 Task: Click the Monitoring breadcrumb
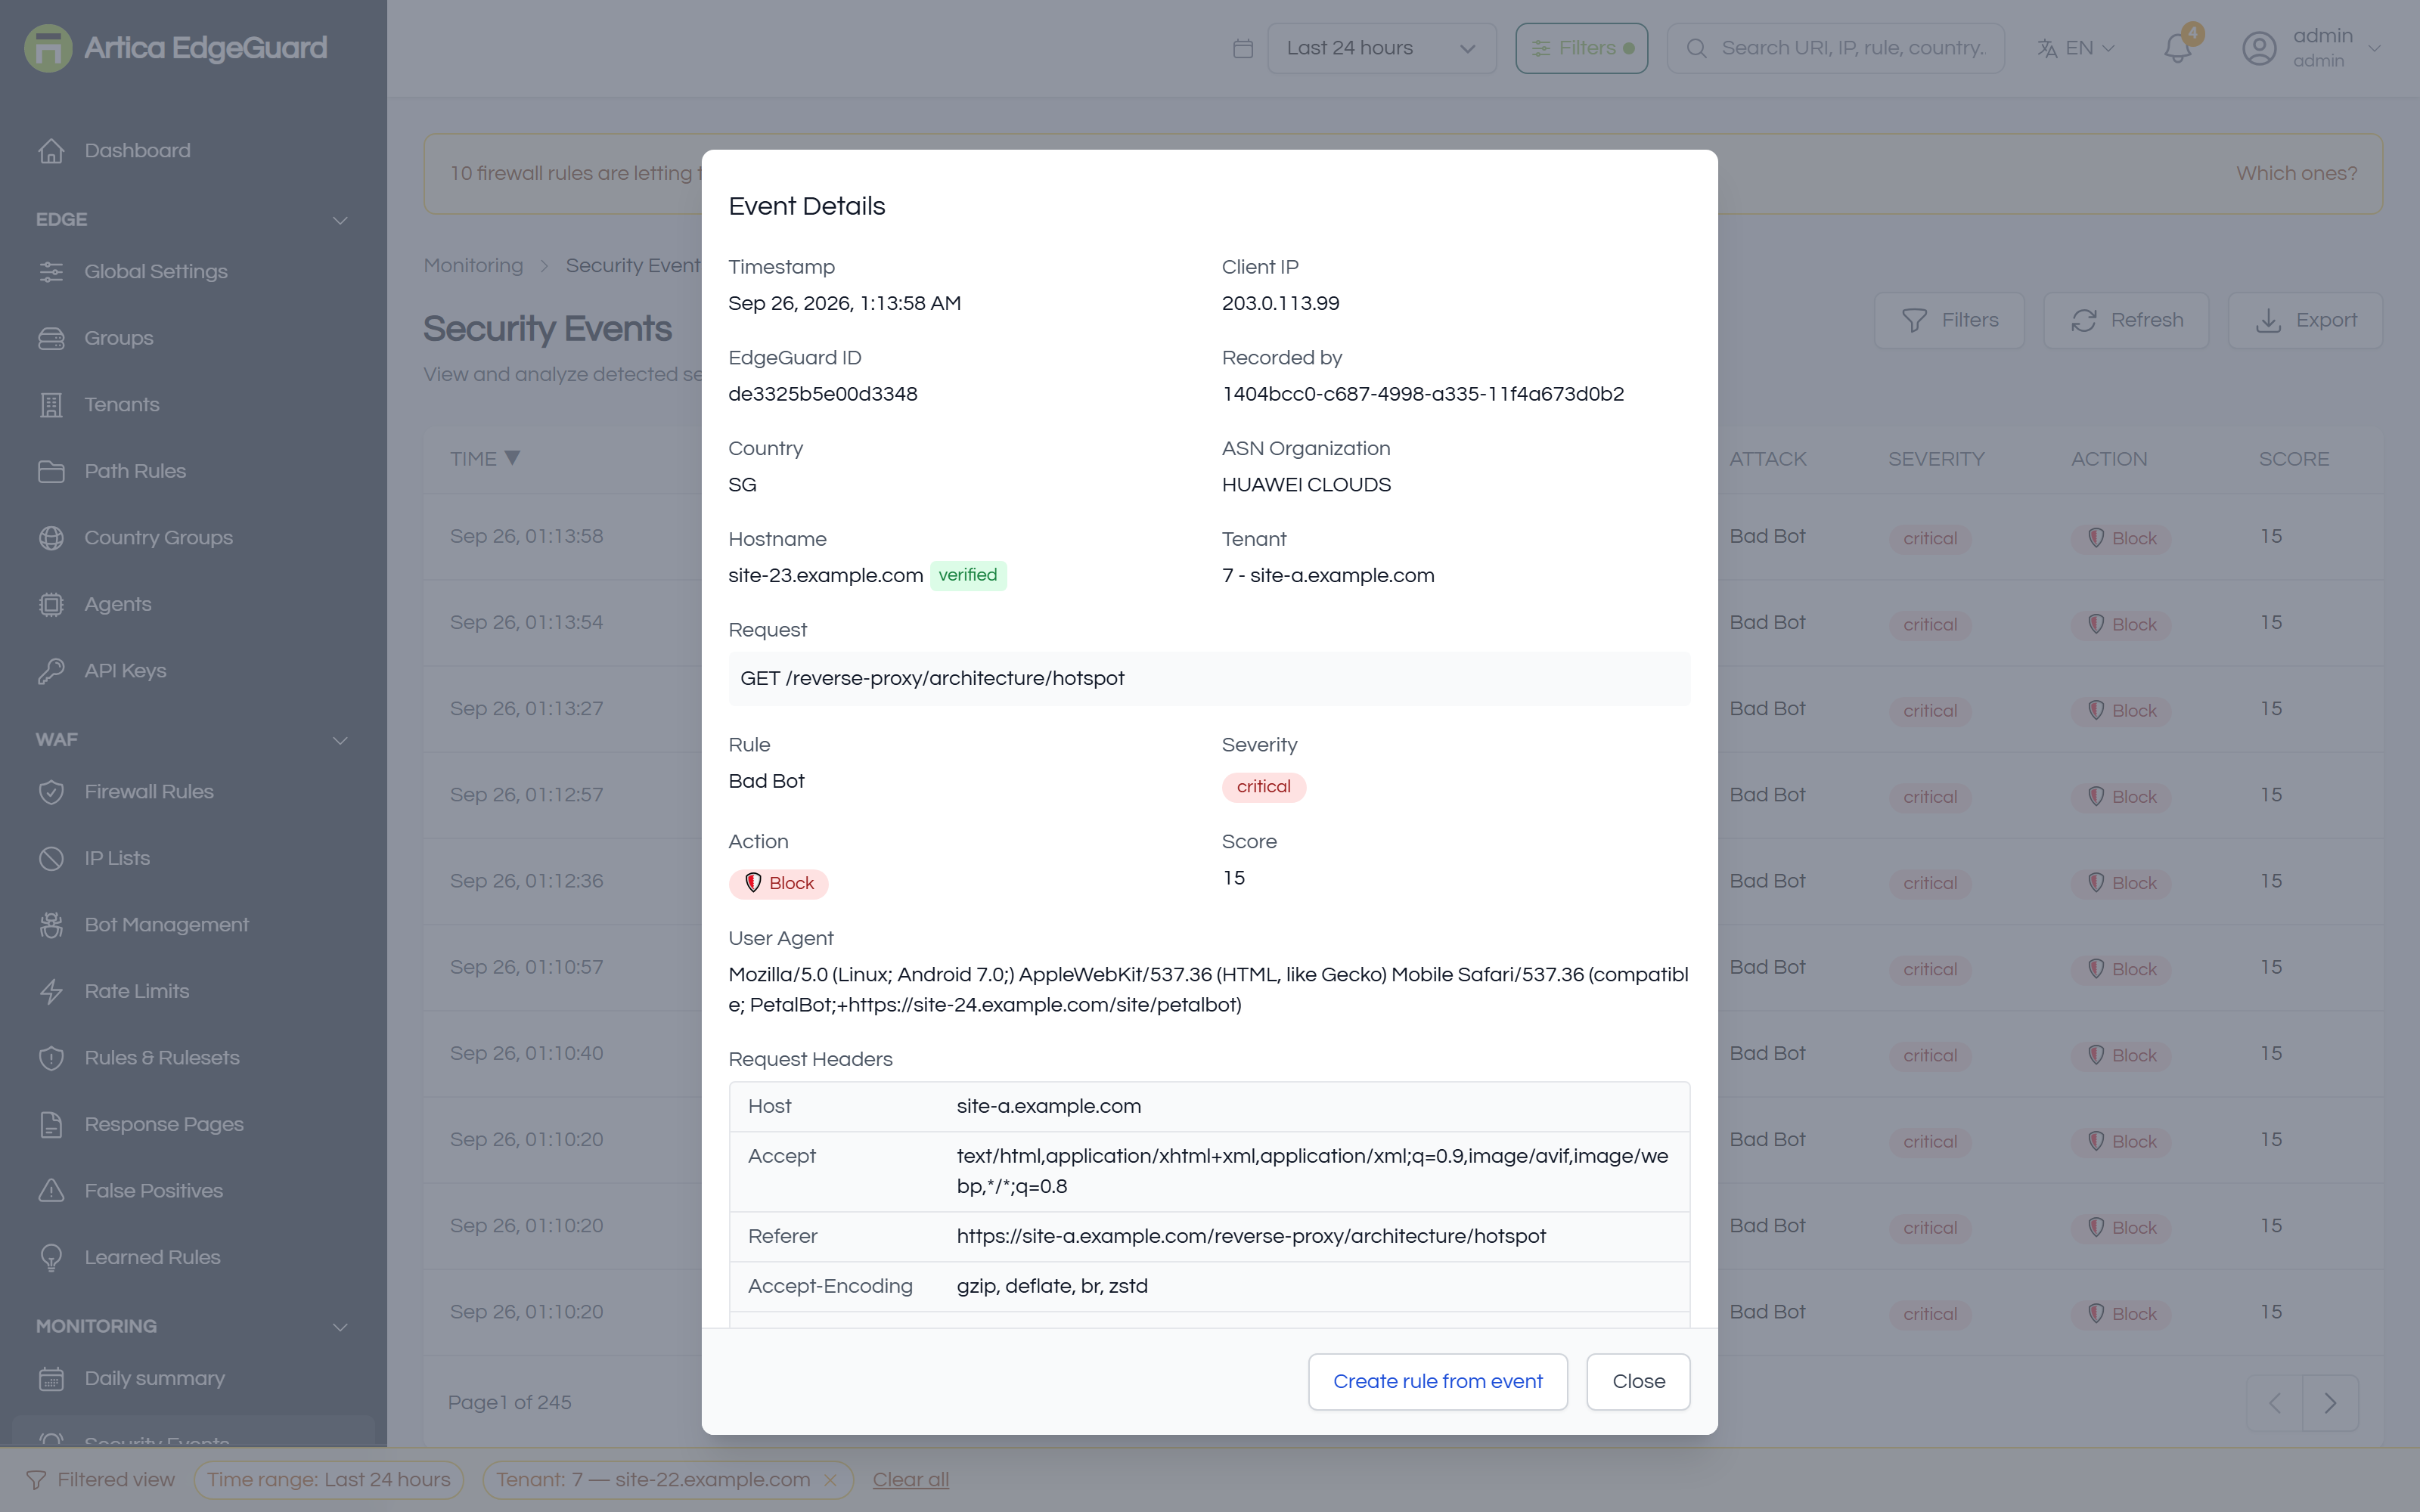coord(473,266)
